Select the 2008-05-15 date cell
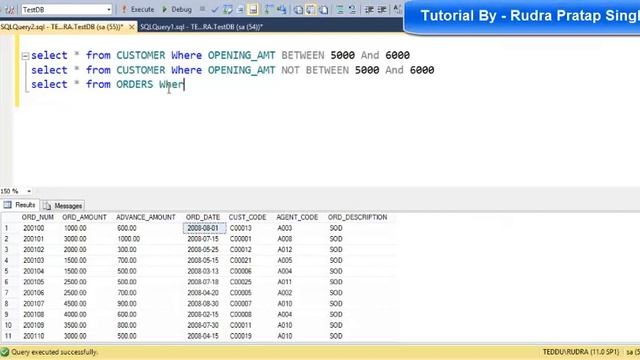Viewport: 640px width, 360px height. point(203,260)
